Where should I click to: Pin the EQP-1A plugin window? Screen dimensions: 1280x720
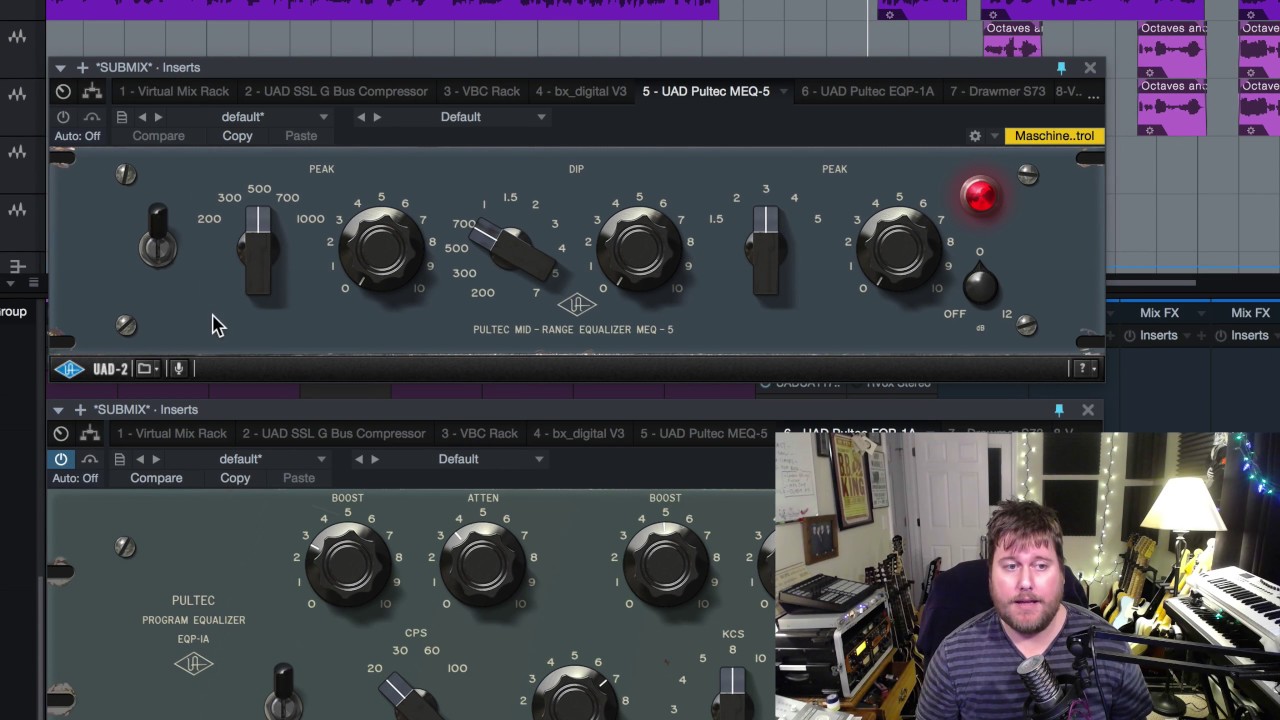tap(1059, 409)
